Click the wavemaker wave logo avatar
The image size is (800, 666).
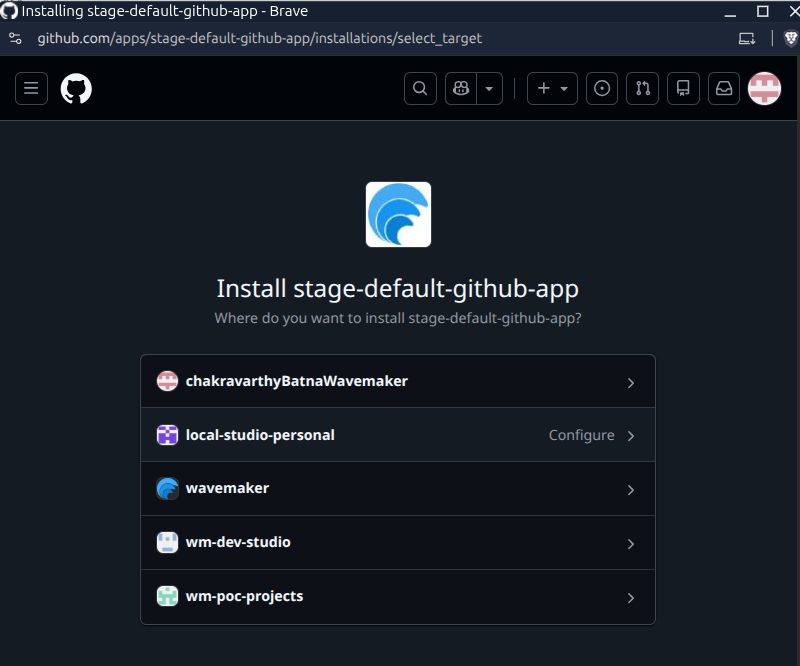click(167, 488)
